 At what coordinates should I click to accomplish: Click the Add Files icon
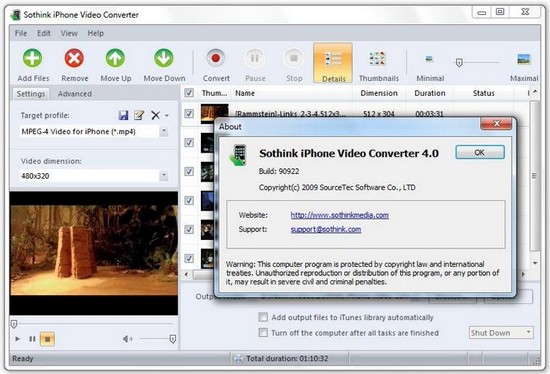pyautogui.click(x=33, y=58)
